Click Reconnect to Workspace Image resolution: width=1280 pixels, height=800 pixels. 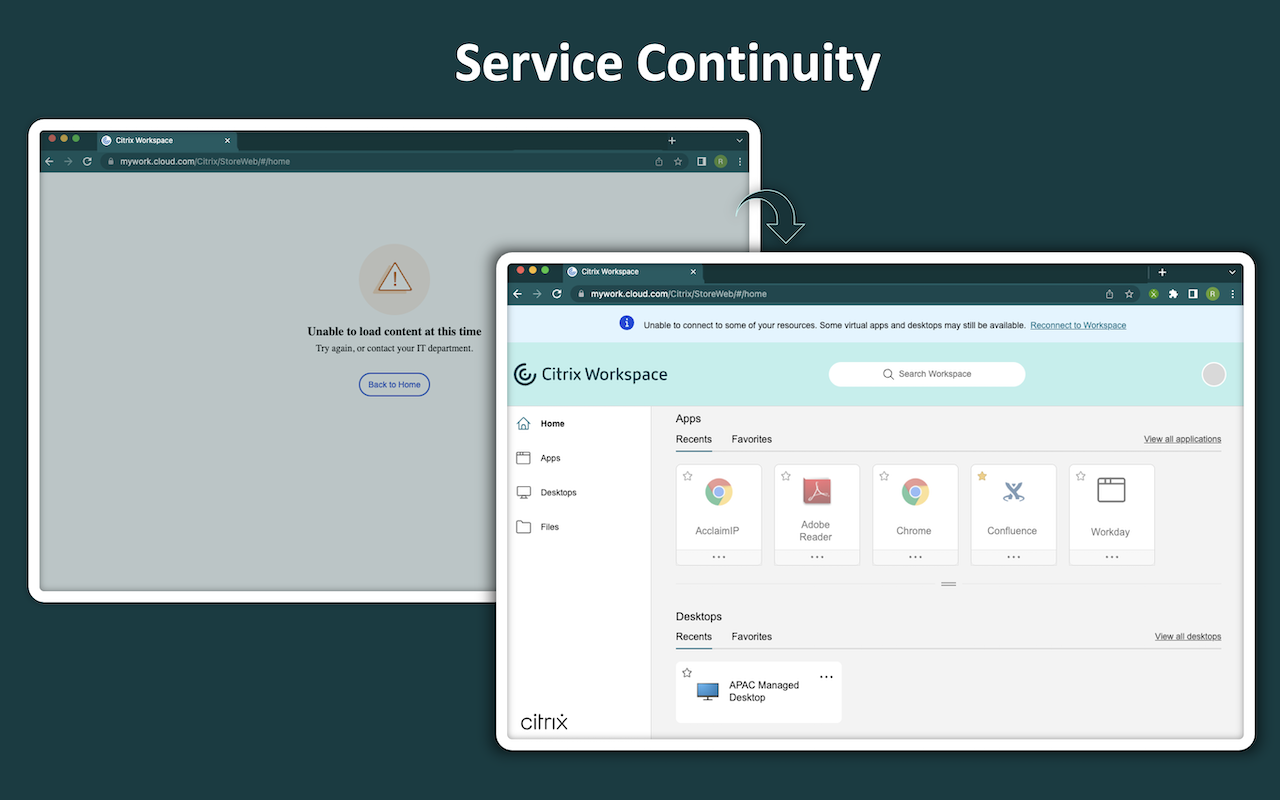coord(1077,324)
